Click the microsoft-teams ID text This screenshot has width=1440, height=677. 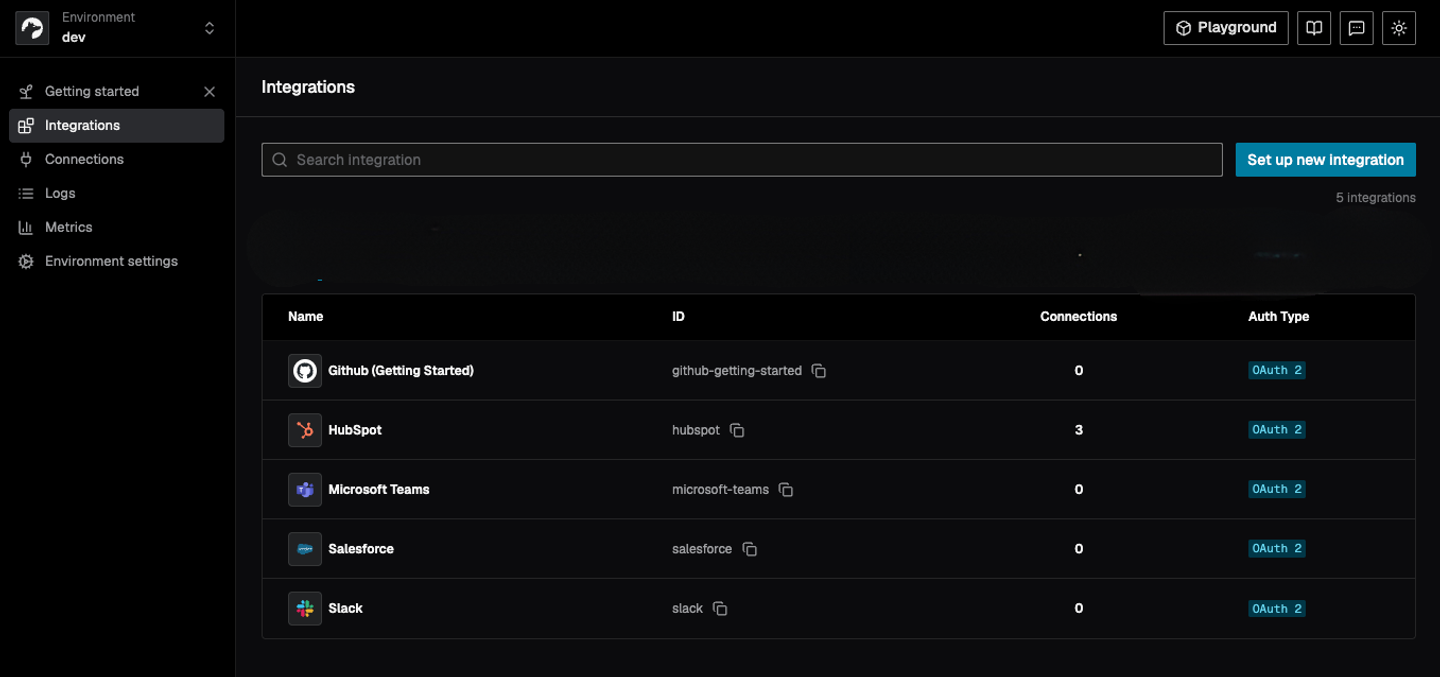(720, 490)
